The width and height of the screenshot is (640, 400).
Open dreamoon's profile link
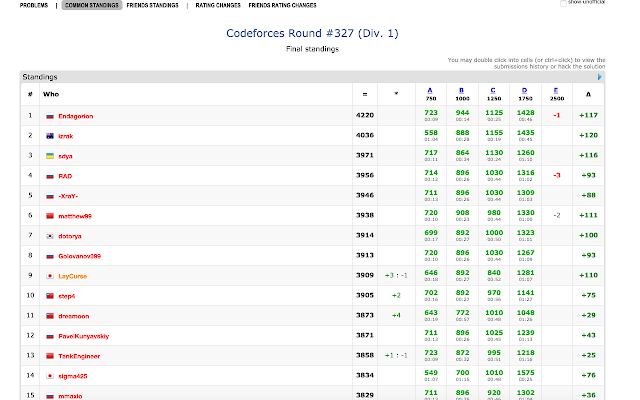[74, 316]
